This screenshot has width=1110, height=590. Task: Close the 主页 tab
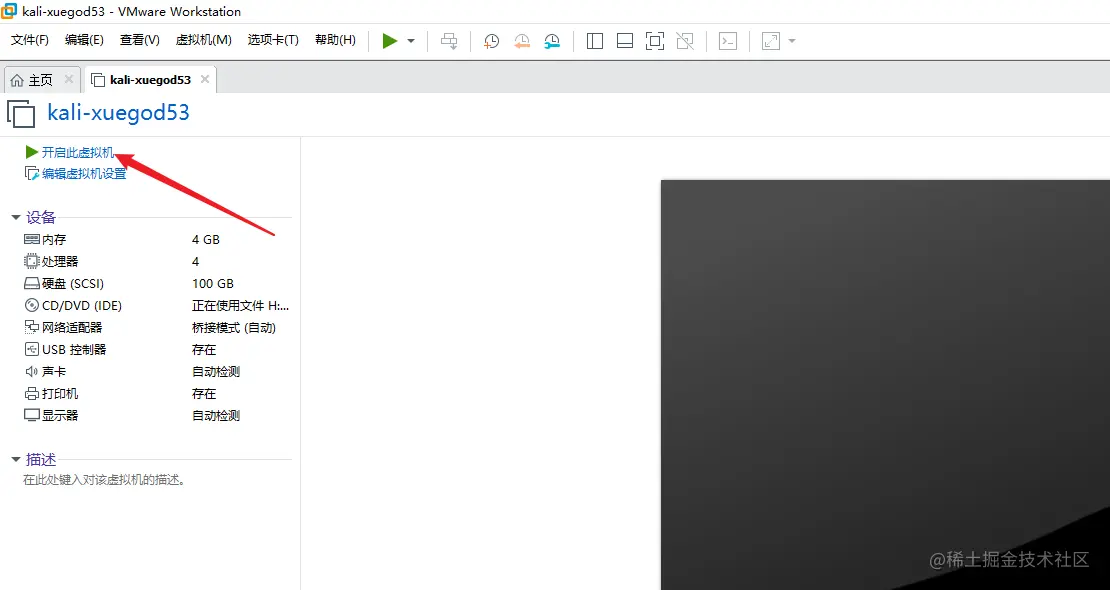[69, 79]
